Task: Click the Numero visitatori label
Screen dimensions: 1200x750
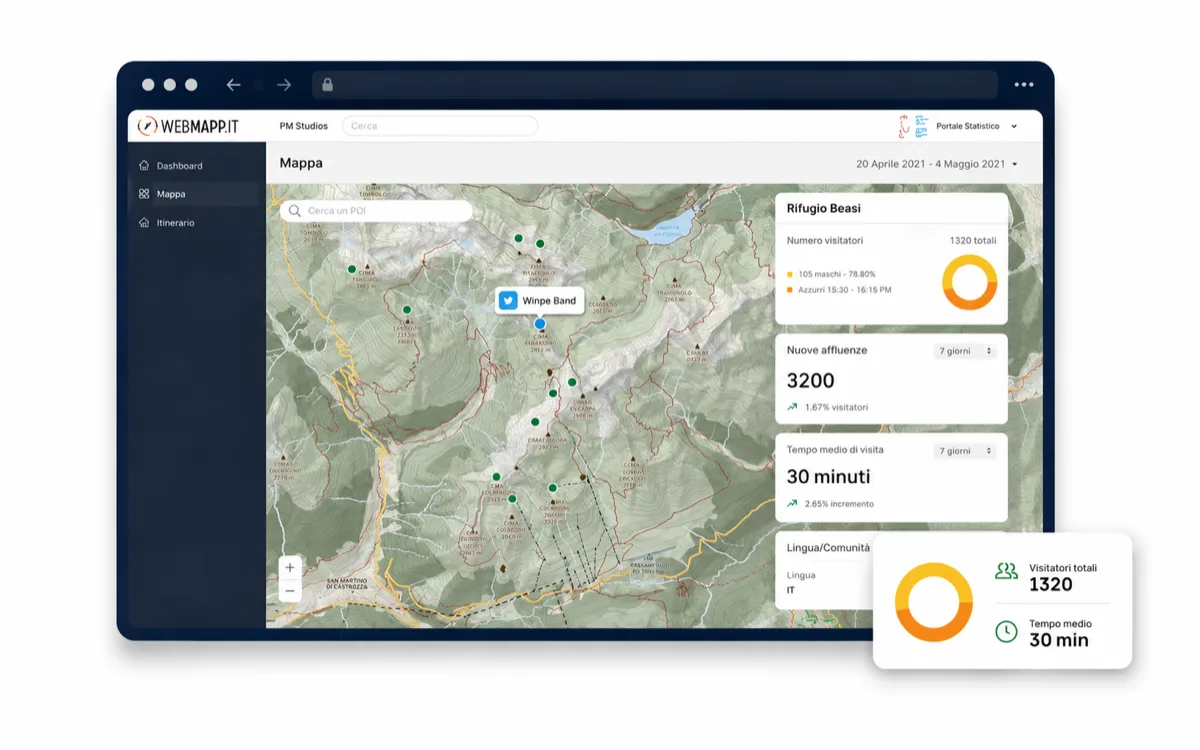Action: (825, 241)
